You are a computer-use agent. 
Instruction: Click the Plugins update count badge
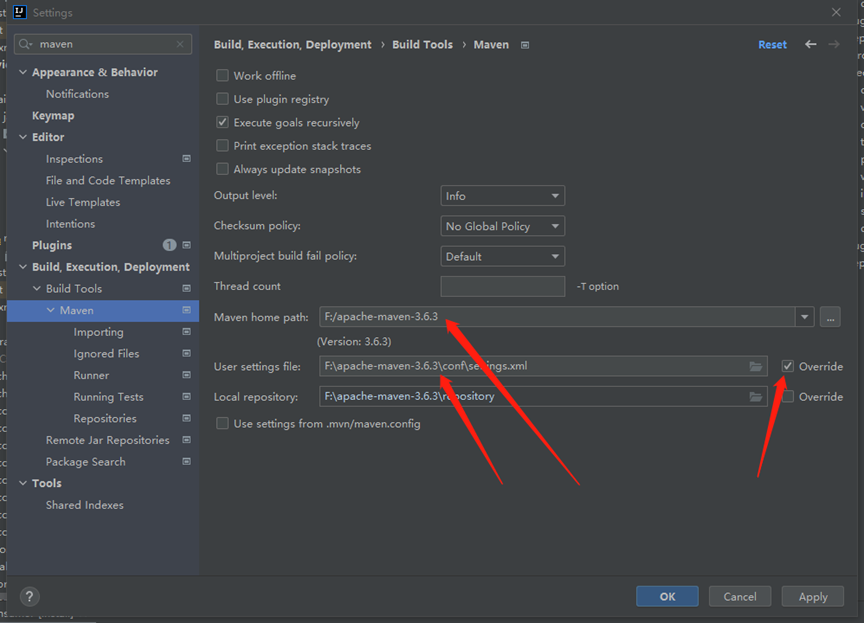point(169,245)
